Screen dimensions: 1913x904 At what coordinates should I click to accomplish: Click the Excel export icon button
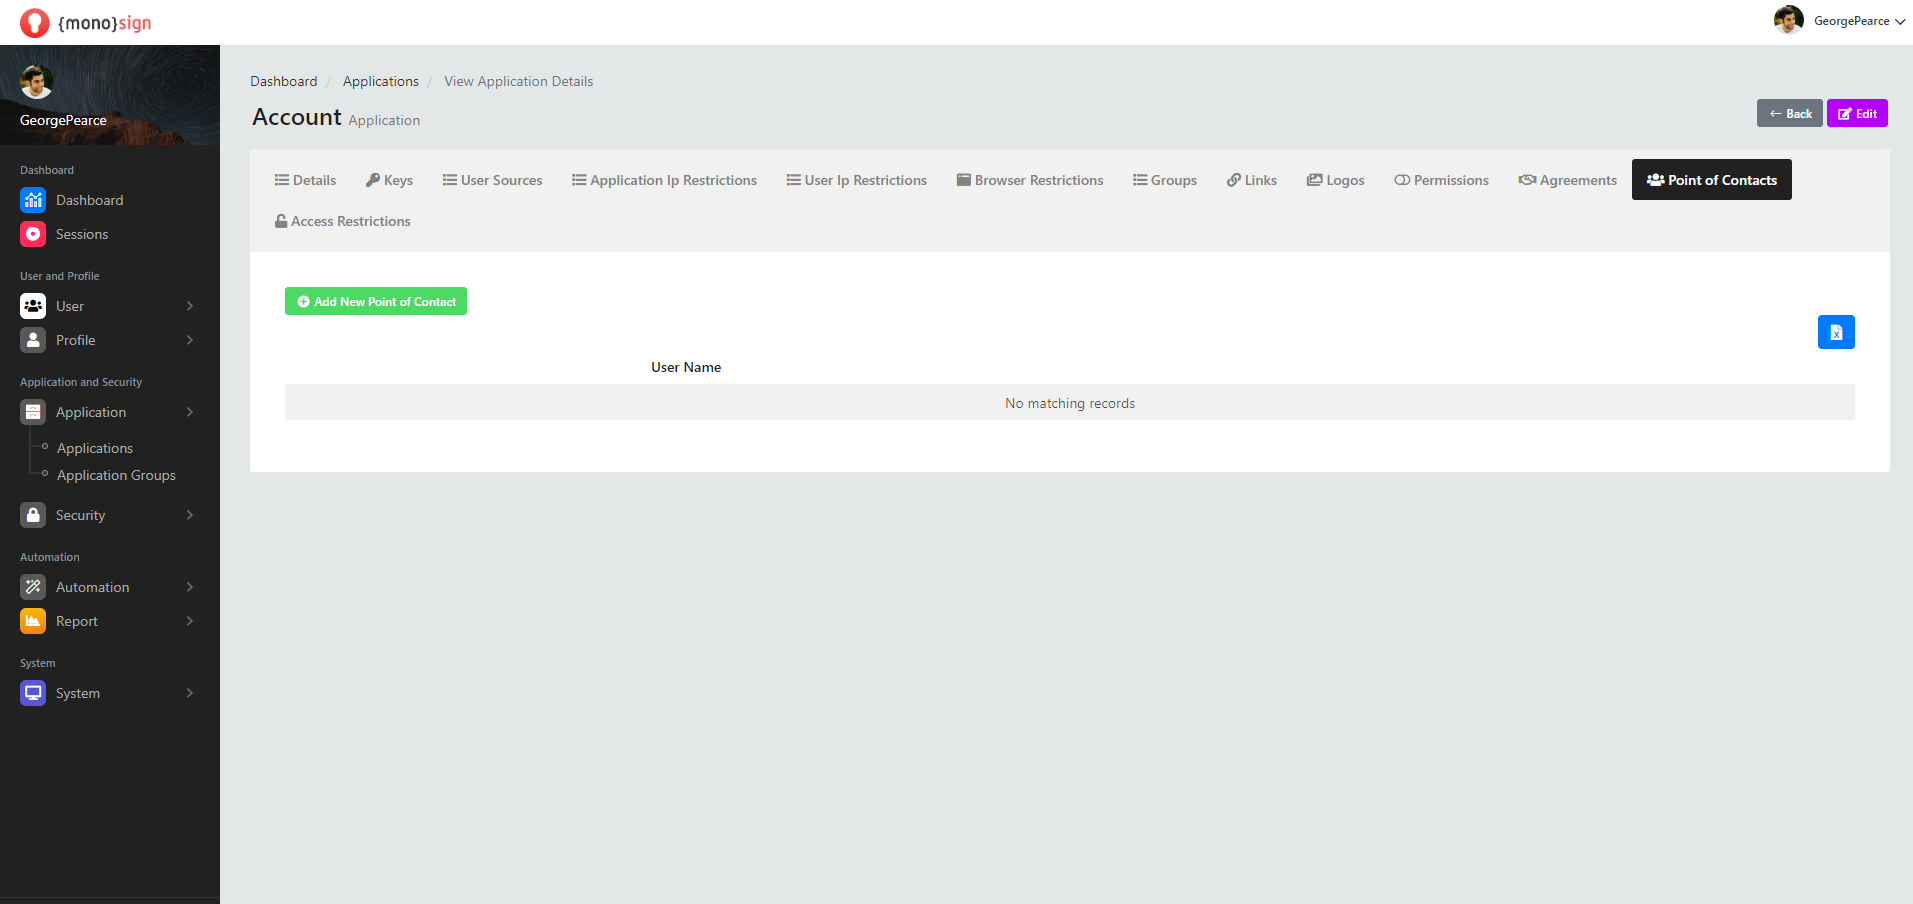coord(1835,332)
